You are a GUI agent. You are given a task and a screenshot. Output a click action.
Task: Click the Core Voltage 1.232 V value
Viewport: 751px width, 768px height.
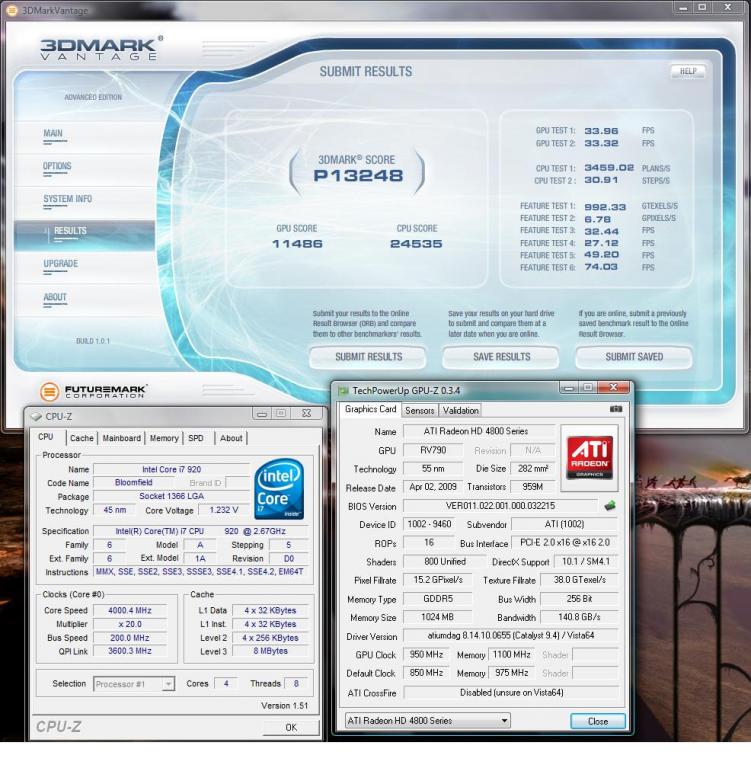tap(223, 510)
